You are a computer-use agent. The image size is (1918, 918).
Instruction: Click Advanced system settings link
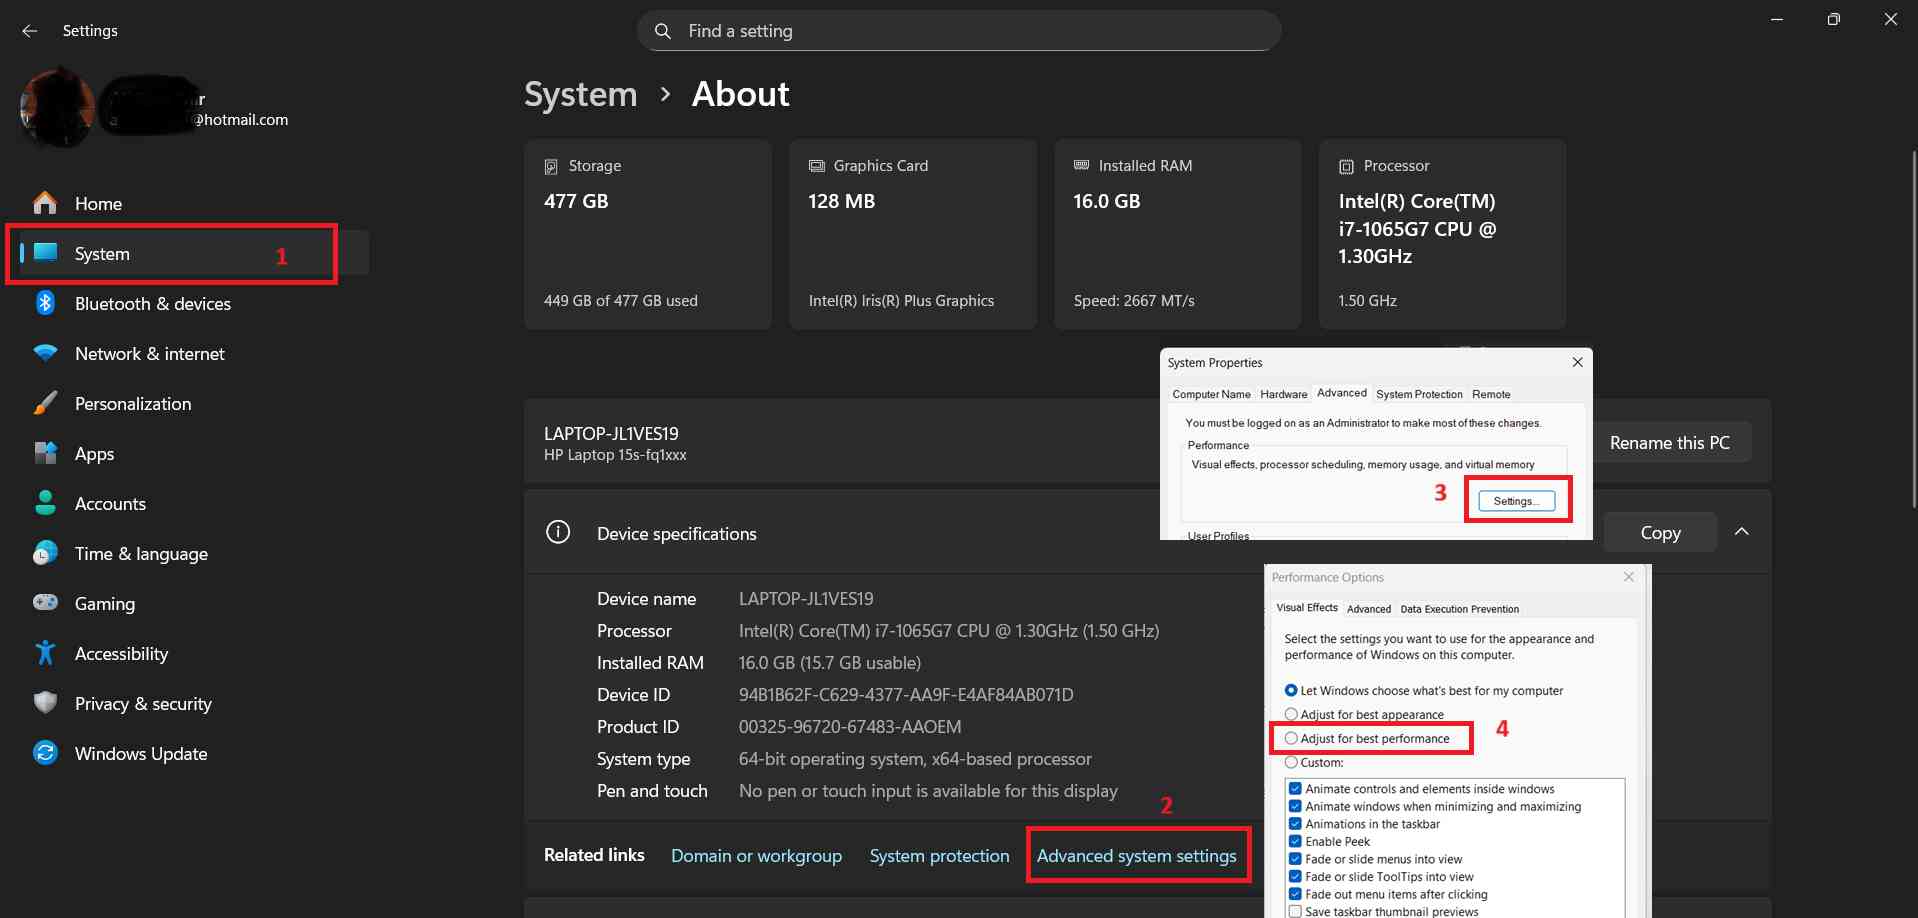[x=1136, y=856]
